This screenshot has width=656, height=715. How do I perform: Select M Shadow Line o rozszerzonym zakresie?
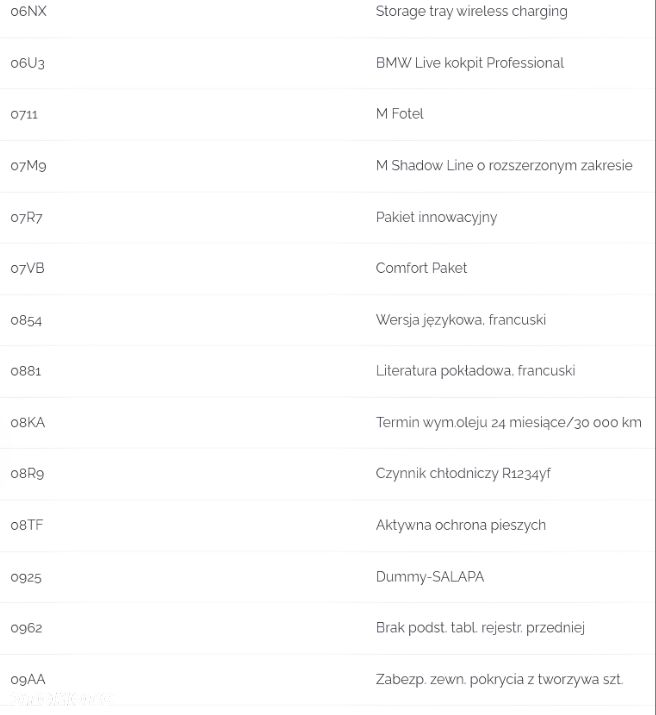click(x=504, y=166)
